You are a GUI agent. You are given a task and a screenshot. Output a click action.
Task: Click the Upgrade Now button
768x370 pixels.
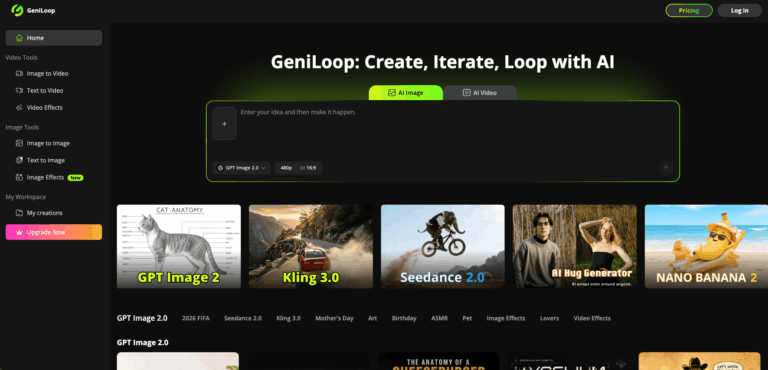coord(54,232)
